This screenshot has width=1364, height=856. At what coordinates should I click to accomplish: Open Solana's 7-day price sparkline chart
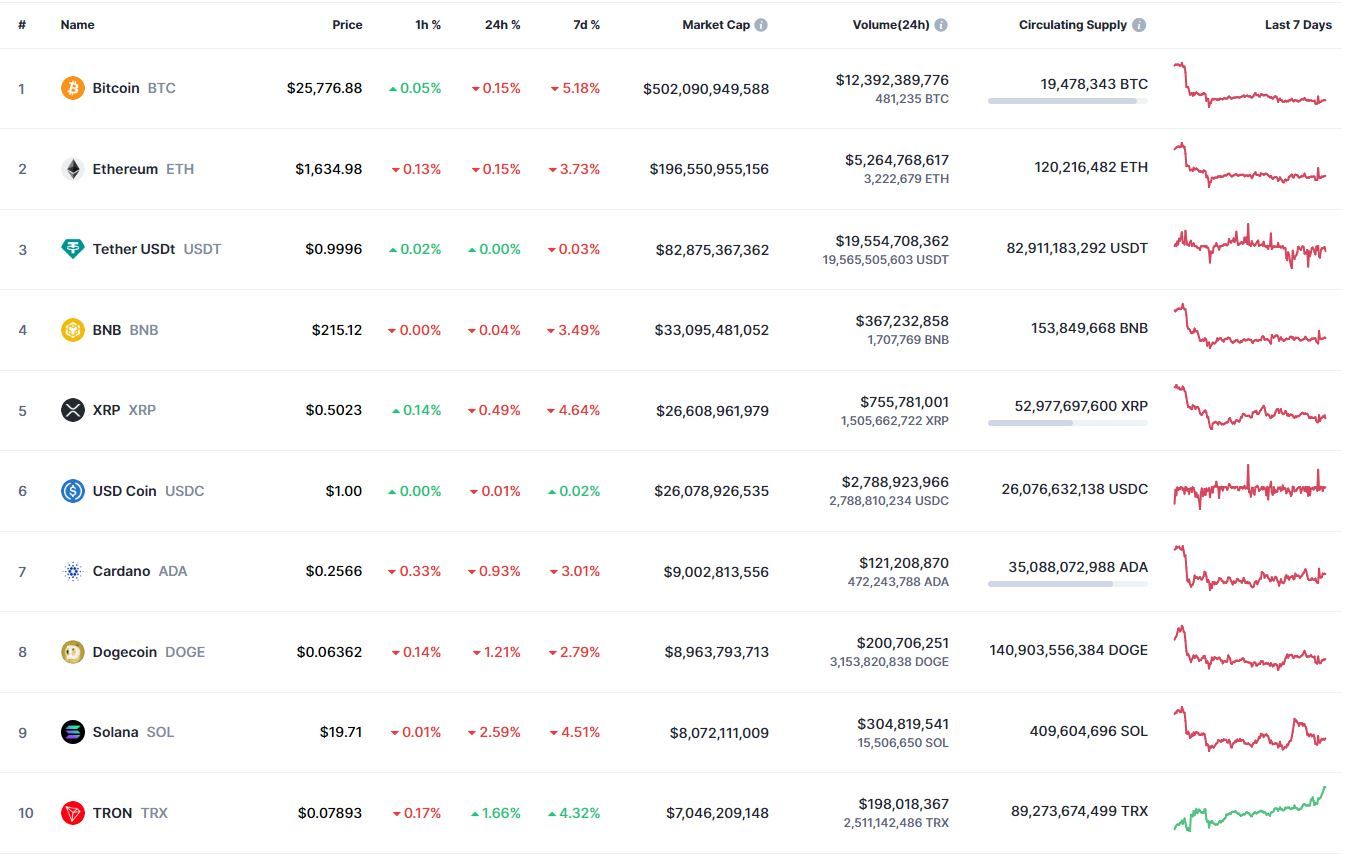click(x=1250, y=730)
